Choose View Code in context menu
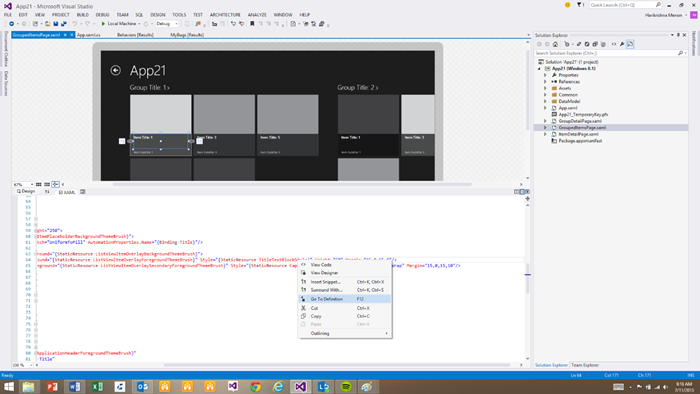700x394 pixels. pos(344,265)
